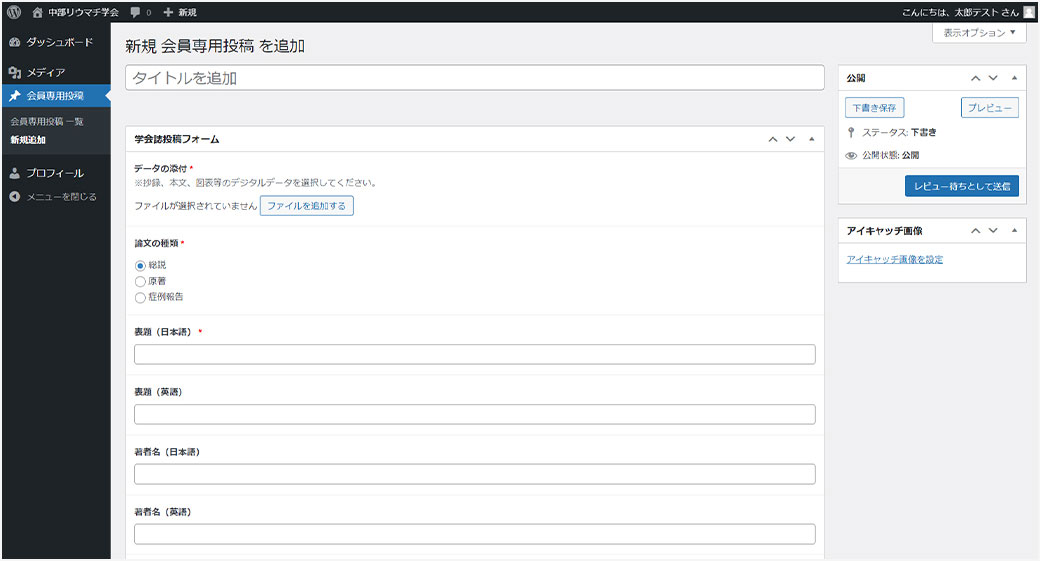The height and width of the screenshot is (561, 1040).
Task: Go to 会員専用投稿 一覧 submenu
Action: click(47, 121)
